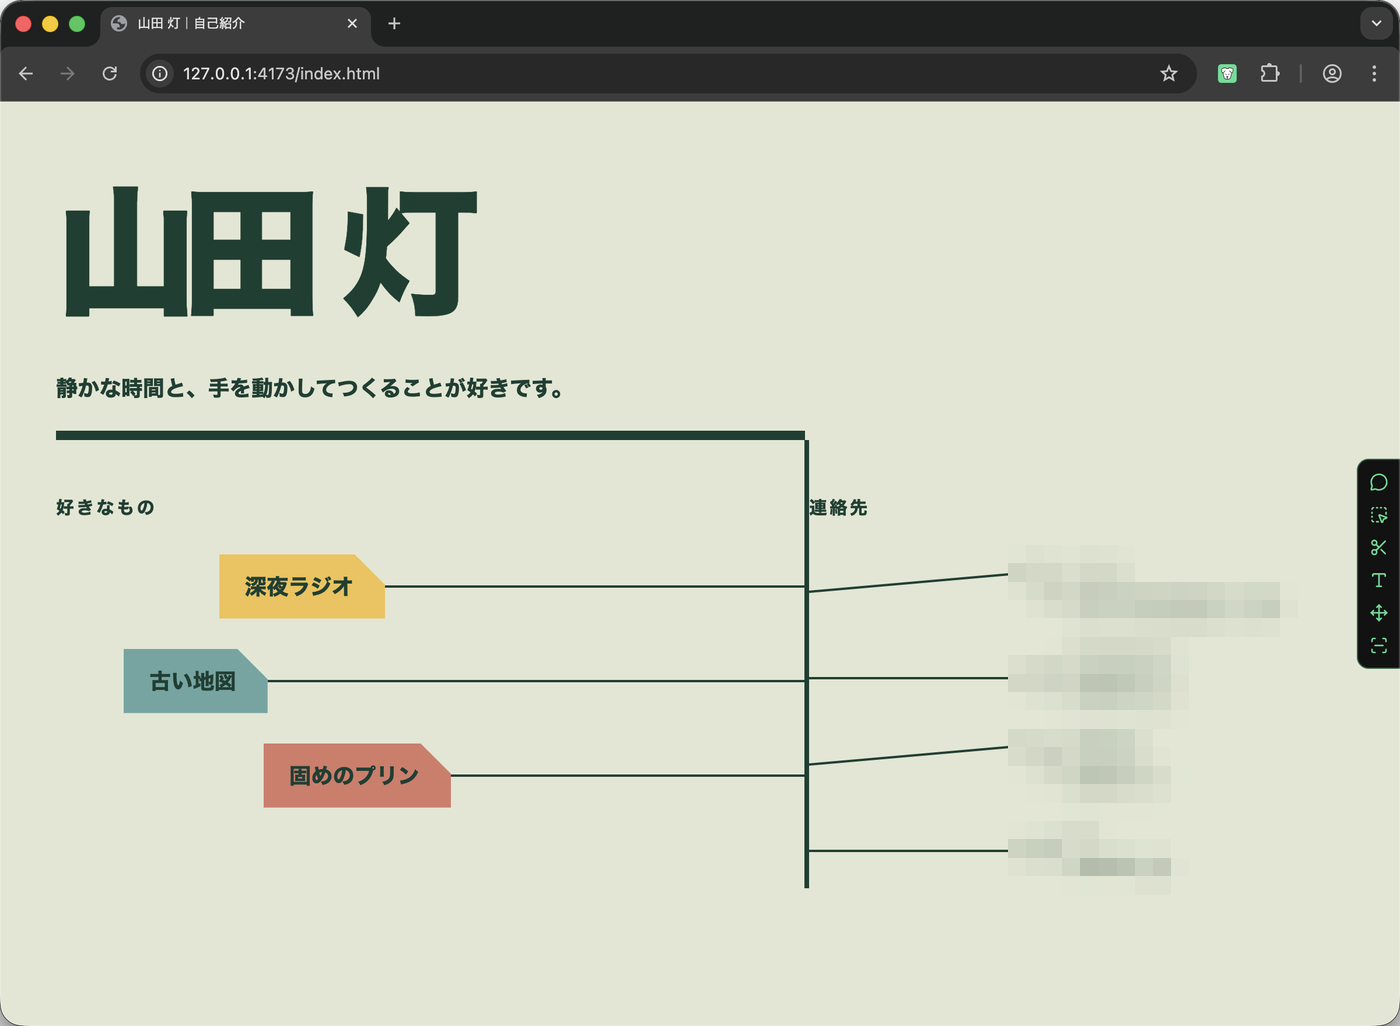Close the 山田 灯｜自己紹介 tab
This screenshot has height=1026, width=1400.
pyautogui.click(x=352, y=23)
